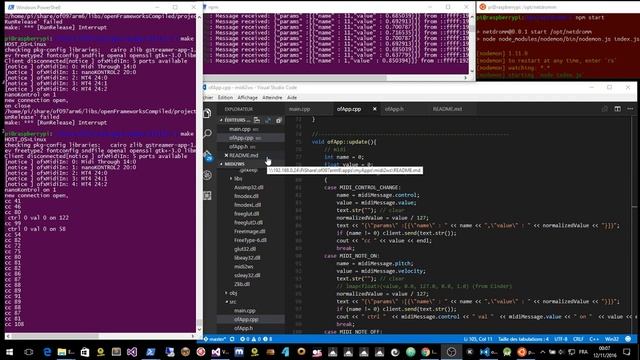Open the Search view in VS Code activity bar

(207, 133)
